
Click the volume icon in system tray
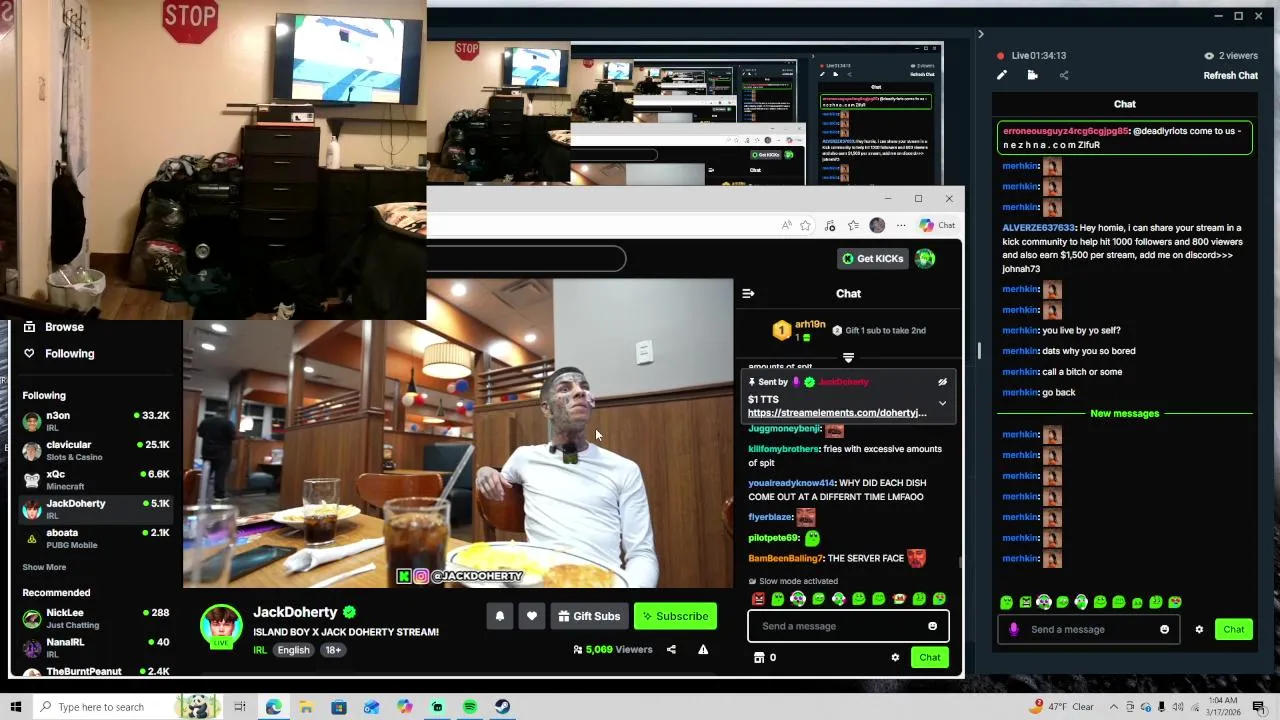(1178, 707)
